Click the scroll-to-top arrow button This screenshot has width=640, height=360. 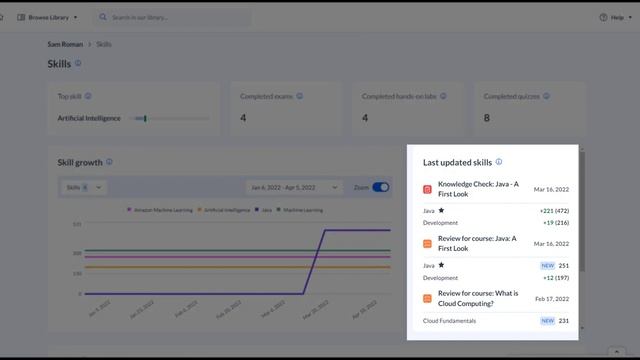click(617, 351)
